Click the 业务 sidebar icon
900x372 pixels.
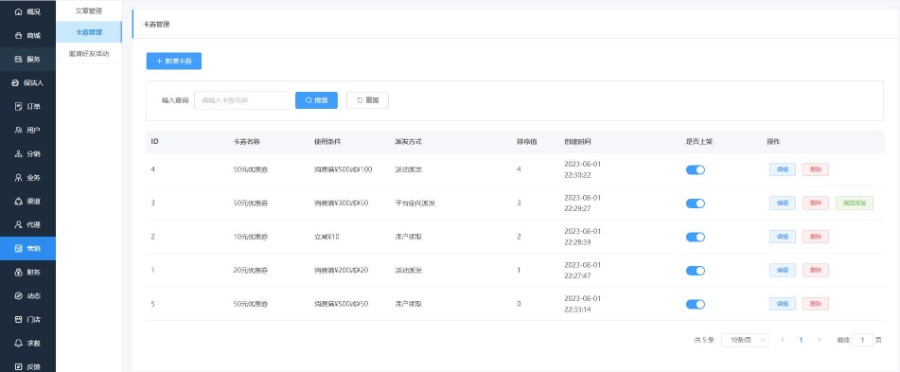[x=18, y=178]
